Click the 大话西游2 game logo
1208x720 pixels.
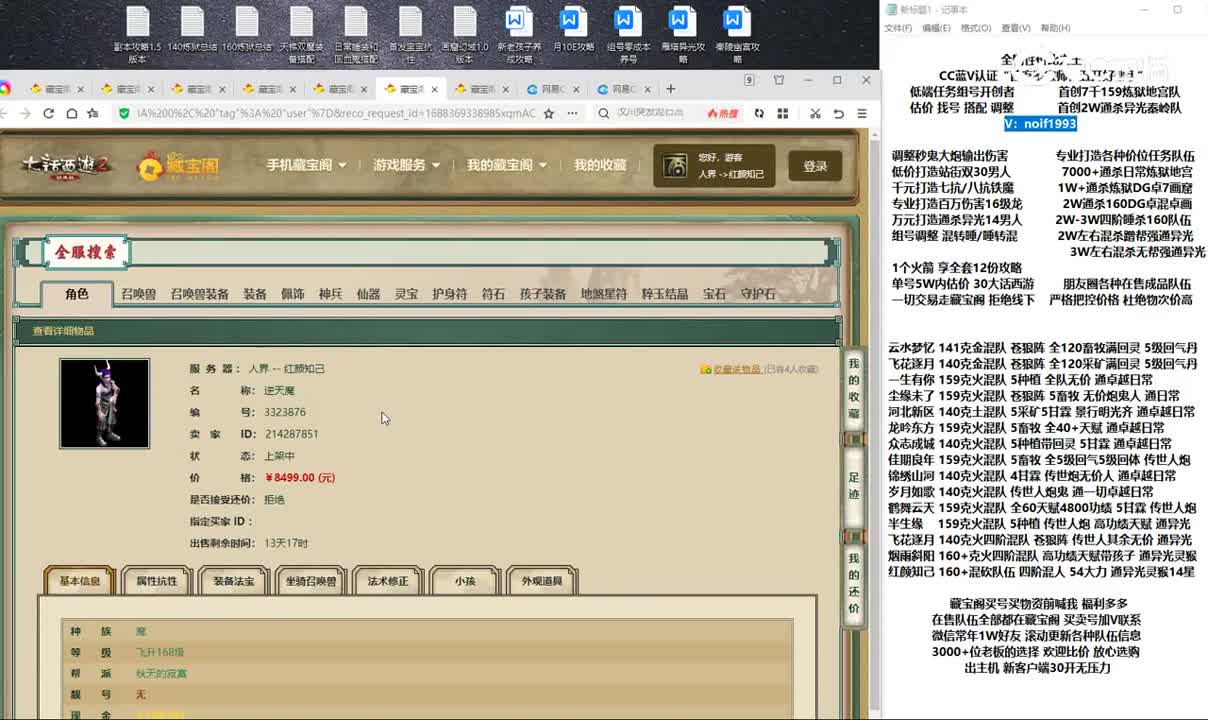pos(67,165)
